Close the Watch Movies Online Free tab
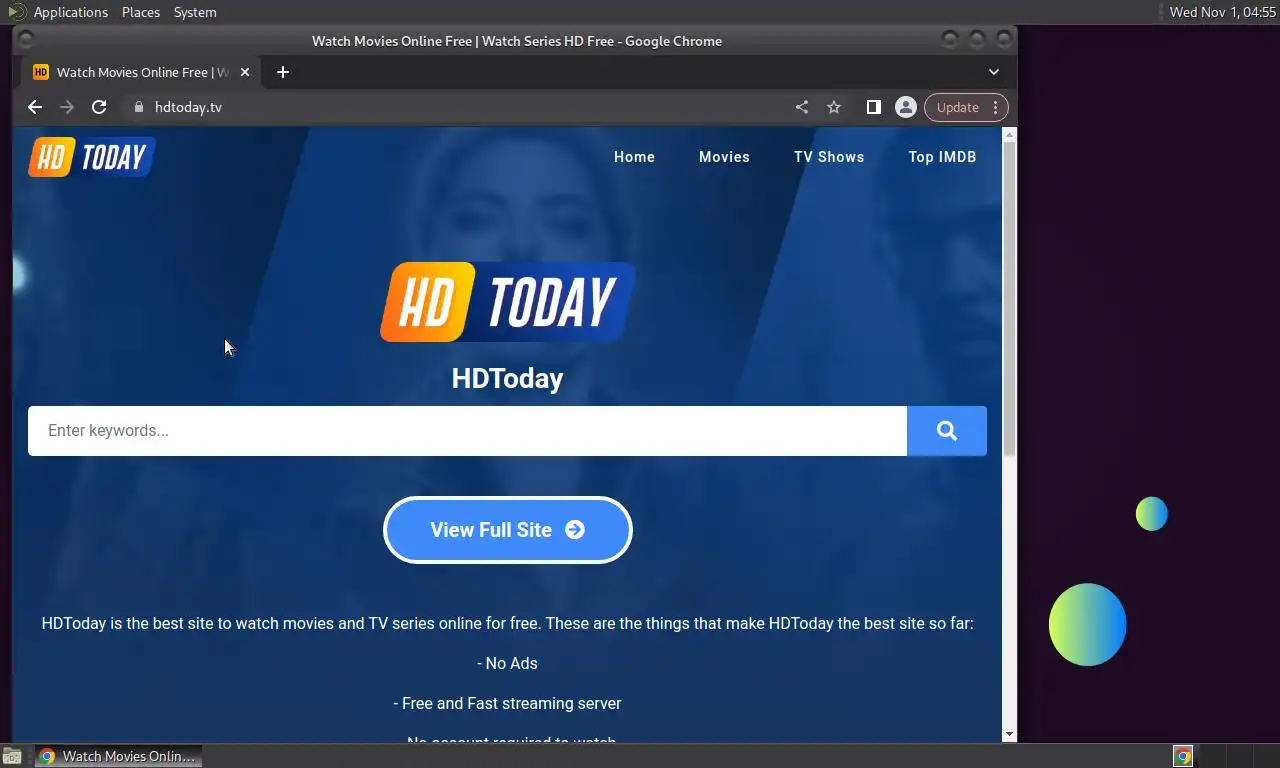The image size is (1280, 768). [245, 72]
